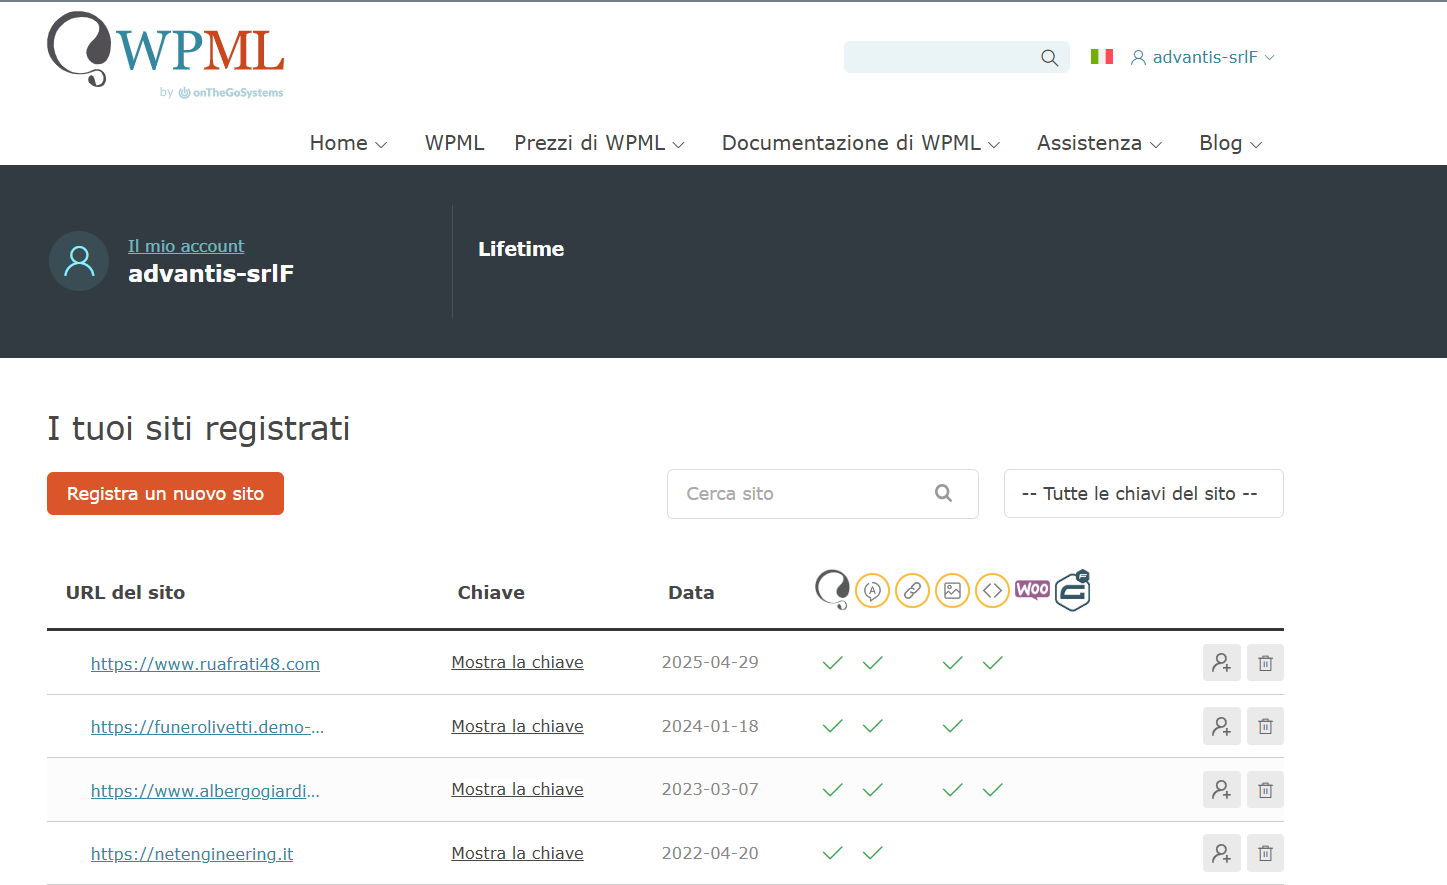Click the Italian flag language icon
The width and height of the screenshot is (1447, 885).
click(1102, 57)
